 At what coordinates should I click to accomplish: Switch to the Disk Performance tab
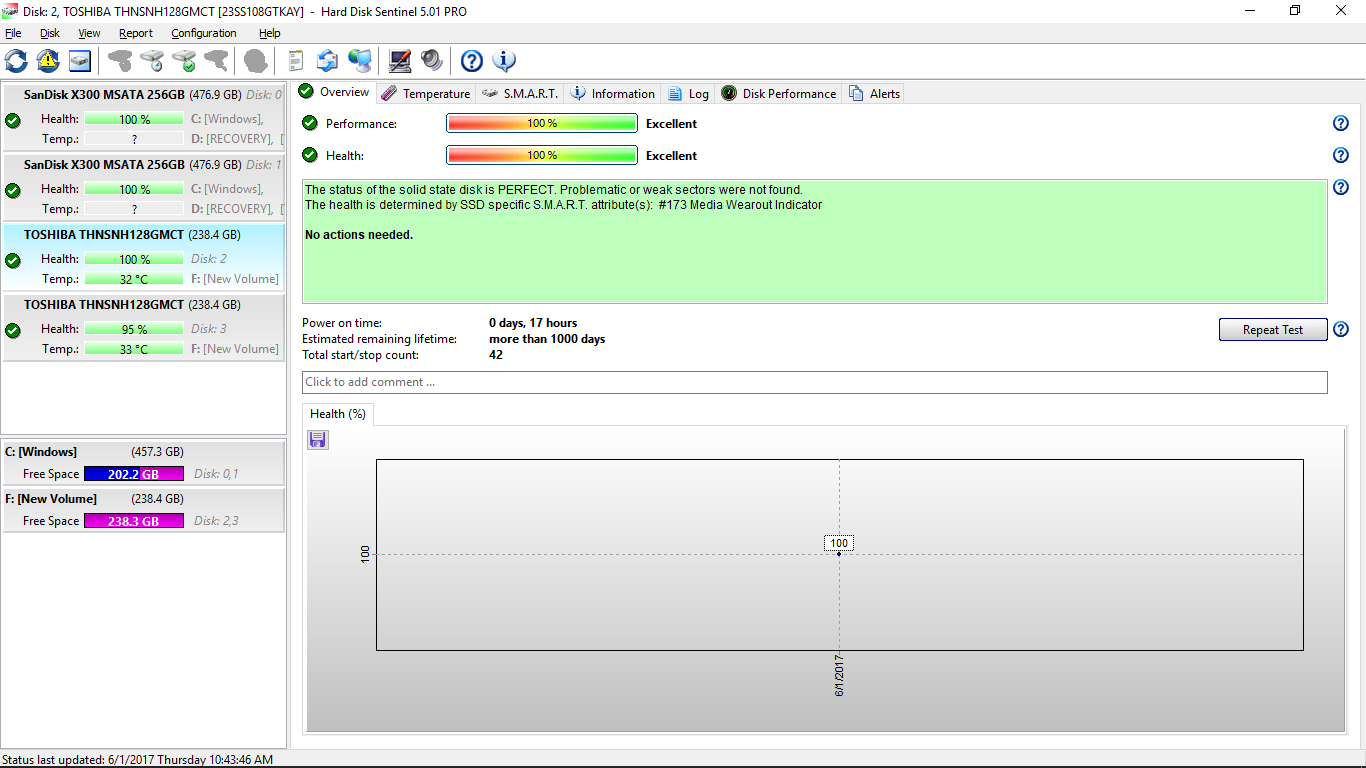tap(778, 93)
